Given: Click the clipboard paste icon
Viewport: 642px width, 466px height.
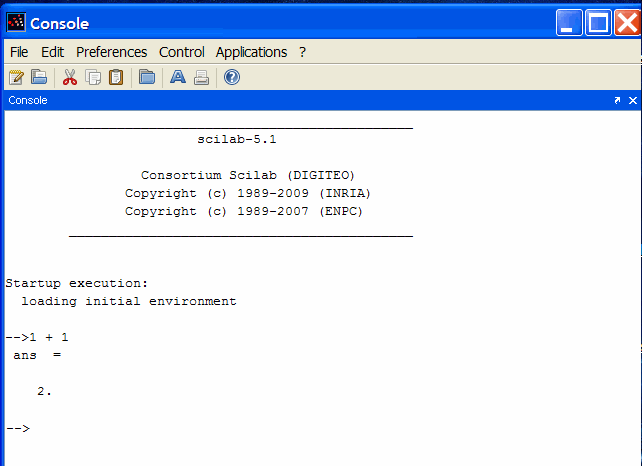Looking at the screenshot, I should pyautogui.click(x=116, y=77).
